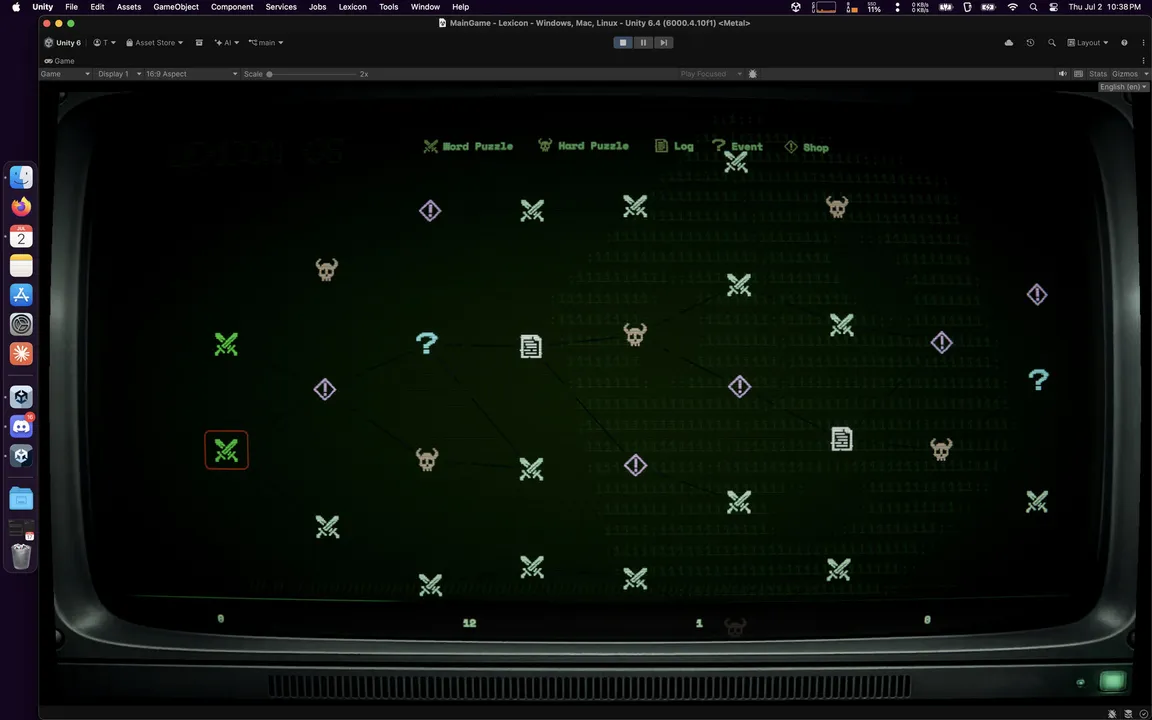Open the Window menu
This screenshot has height=720, width=1152.
pyautogui.click(x=425, y=7)
